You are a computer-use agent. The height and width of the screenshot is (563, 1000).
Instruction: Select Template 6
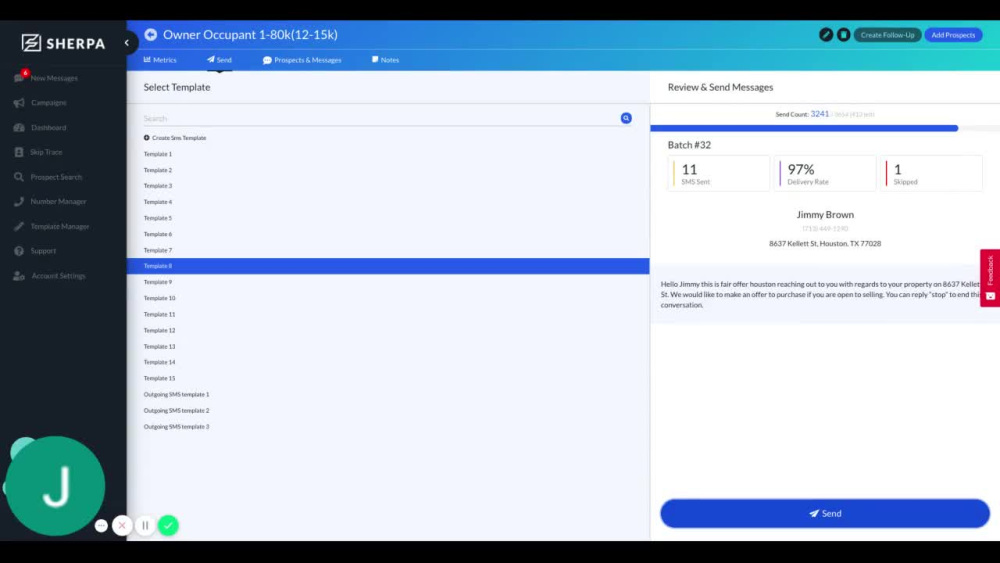tap(158, 234)
